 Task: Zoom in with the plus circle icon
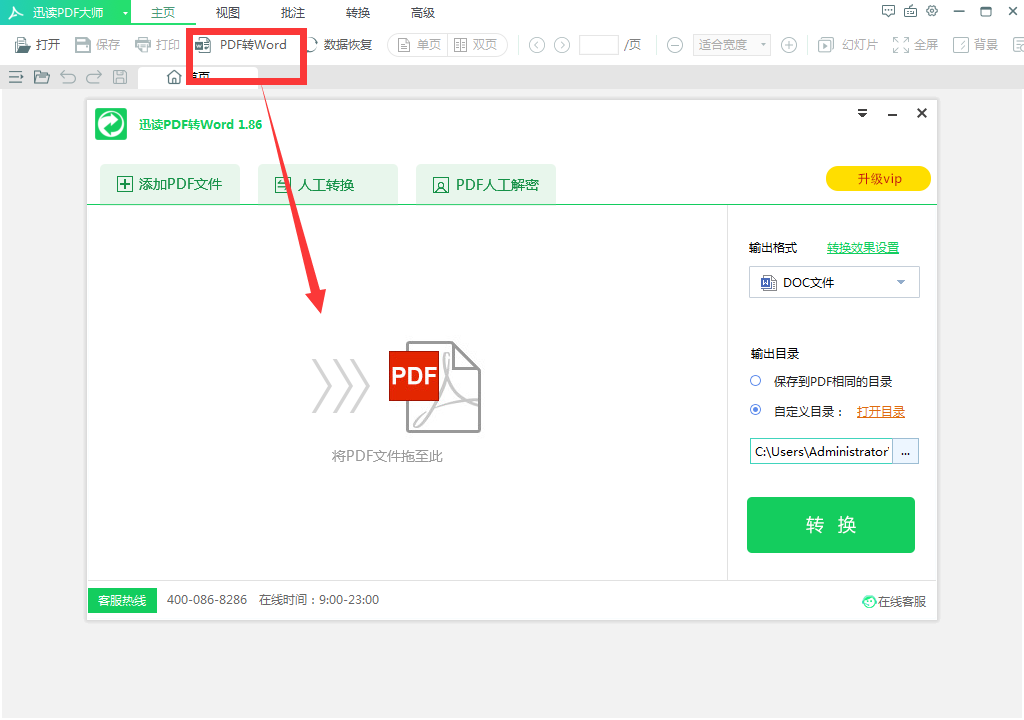[x=789, y=44]
